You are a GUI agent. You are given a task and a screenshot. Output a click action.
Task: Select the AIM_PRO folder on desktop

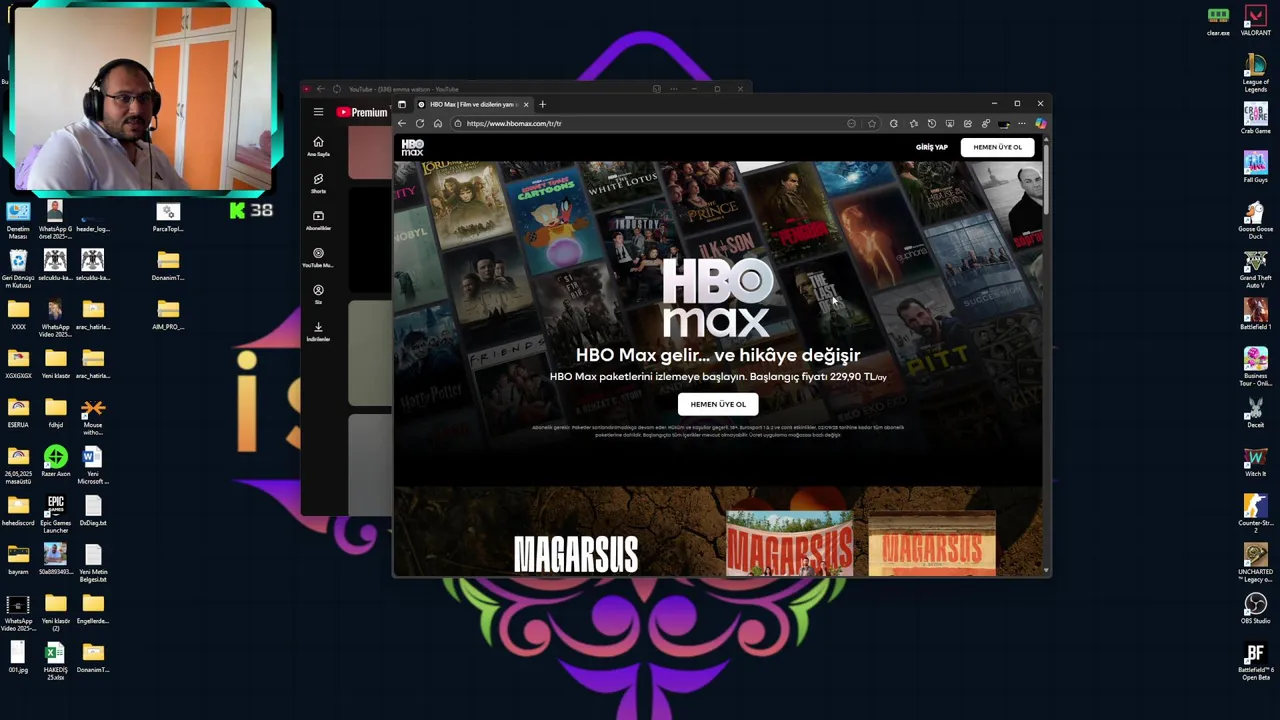pyautogui.click(x=168, y=313)
